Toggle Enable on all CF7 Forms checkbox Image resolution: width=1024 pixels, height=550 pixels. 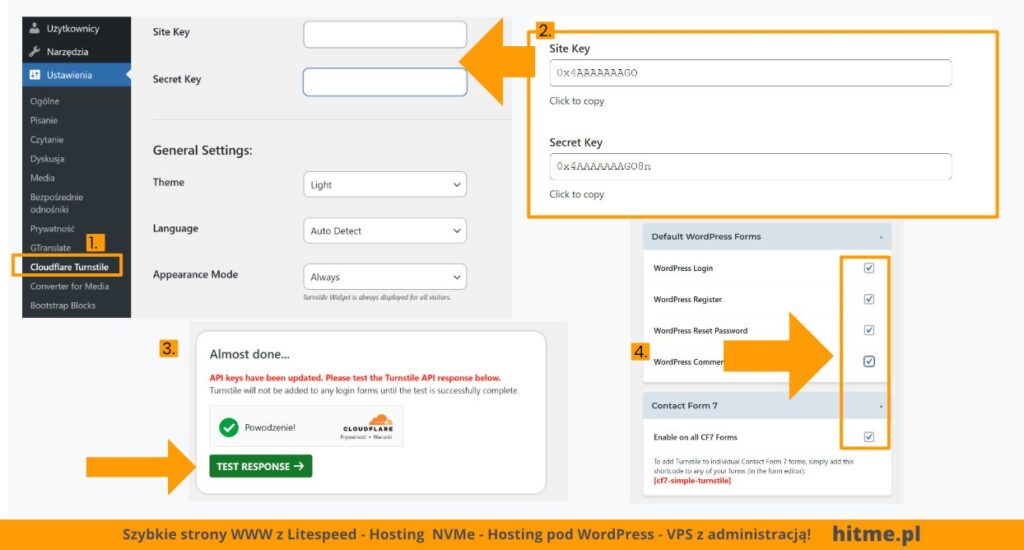pyautogui.click(x=869, y=437)
